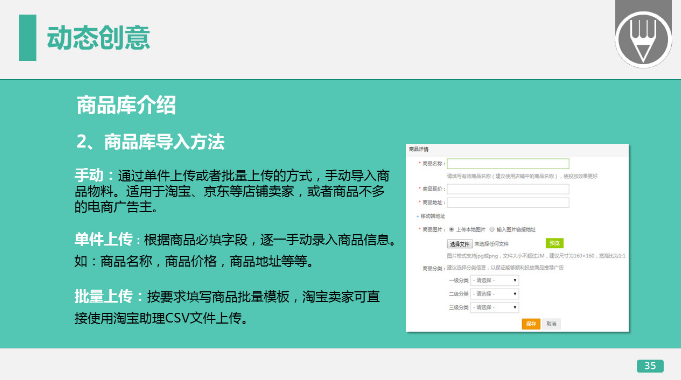This screenshot has width=681, height=380.
Task: Click the pencil logo icon
Action: point(643,39)
